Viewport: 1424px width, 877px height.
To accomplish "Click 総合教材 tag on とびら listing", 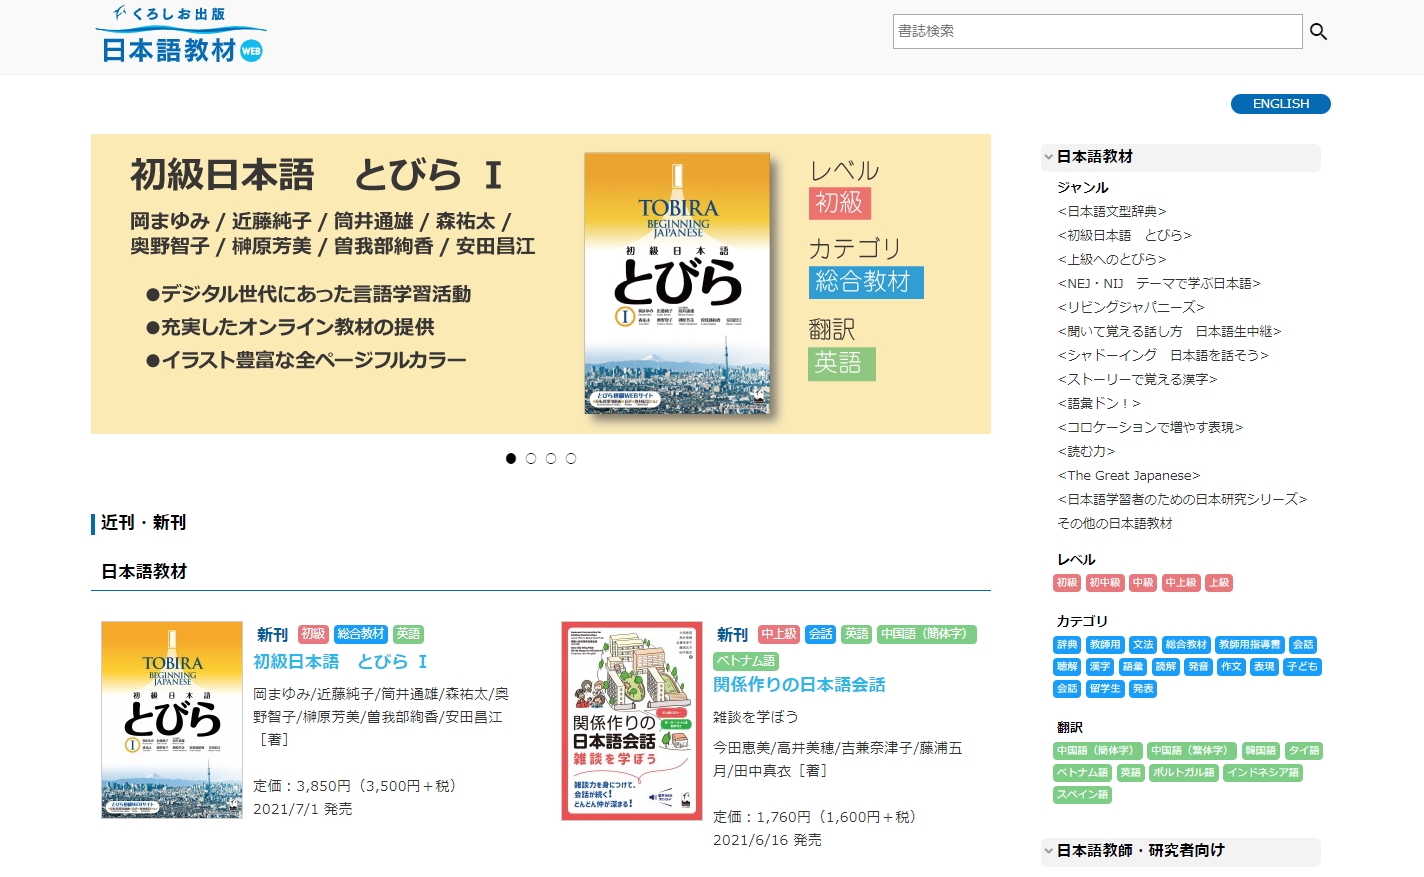I will (361, 634).
